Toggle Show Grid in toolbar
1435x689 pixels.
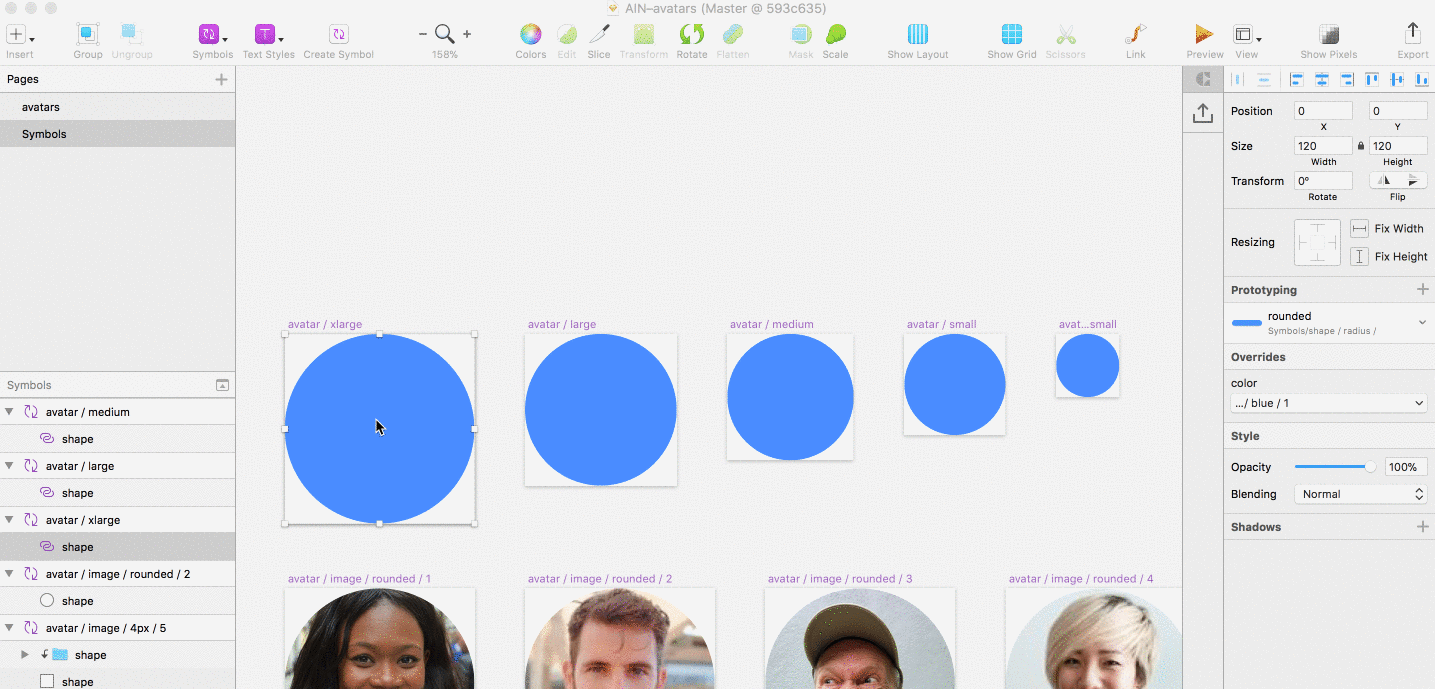click(1012, 35)
